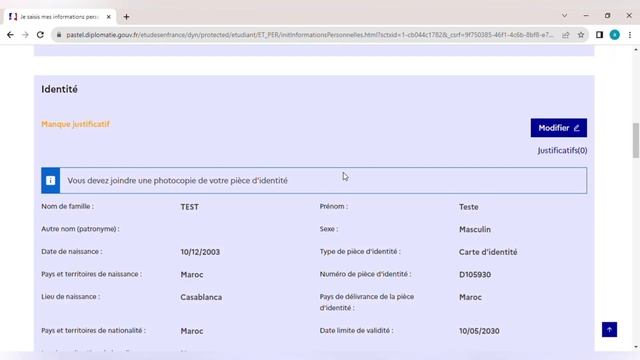Image resolution: width=640 pixels, height=360 pixels.
Task: Click the vertical scrollbar thumb
Action: pos(636,140)
